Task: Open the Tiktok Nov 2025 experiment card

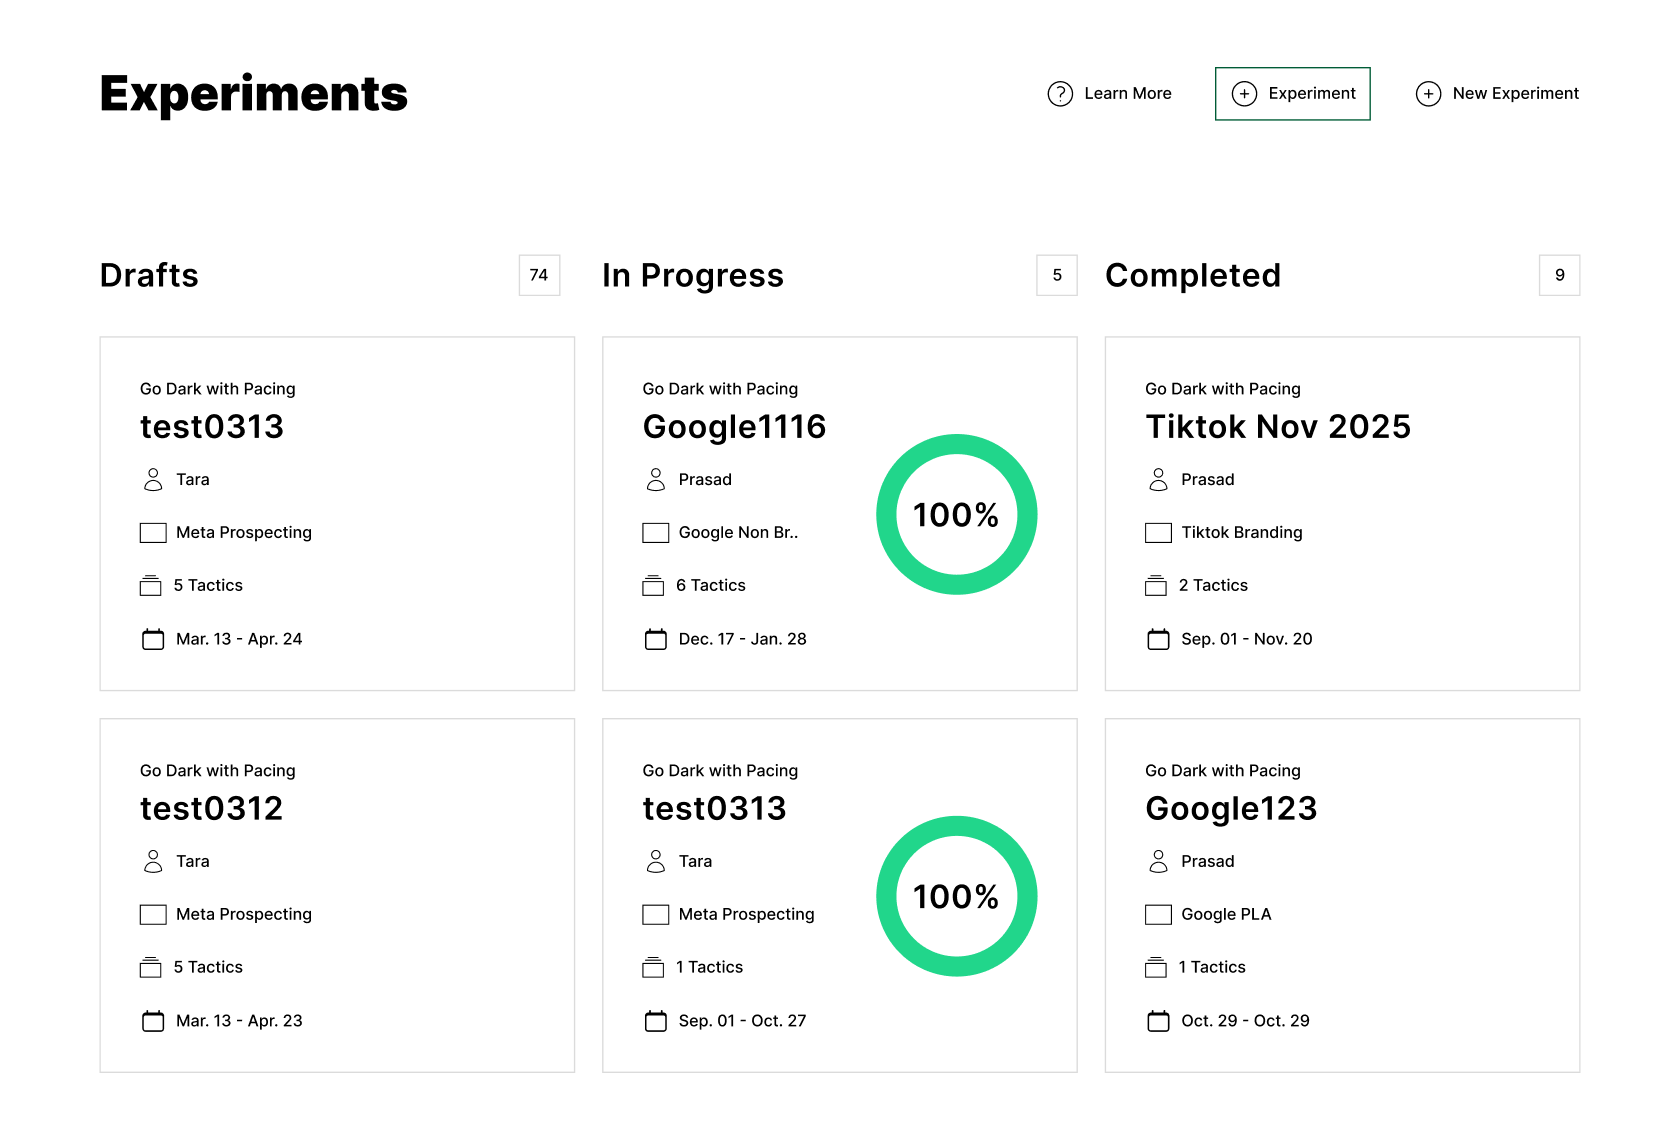Action: click(x=1342, y=513)
